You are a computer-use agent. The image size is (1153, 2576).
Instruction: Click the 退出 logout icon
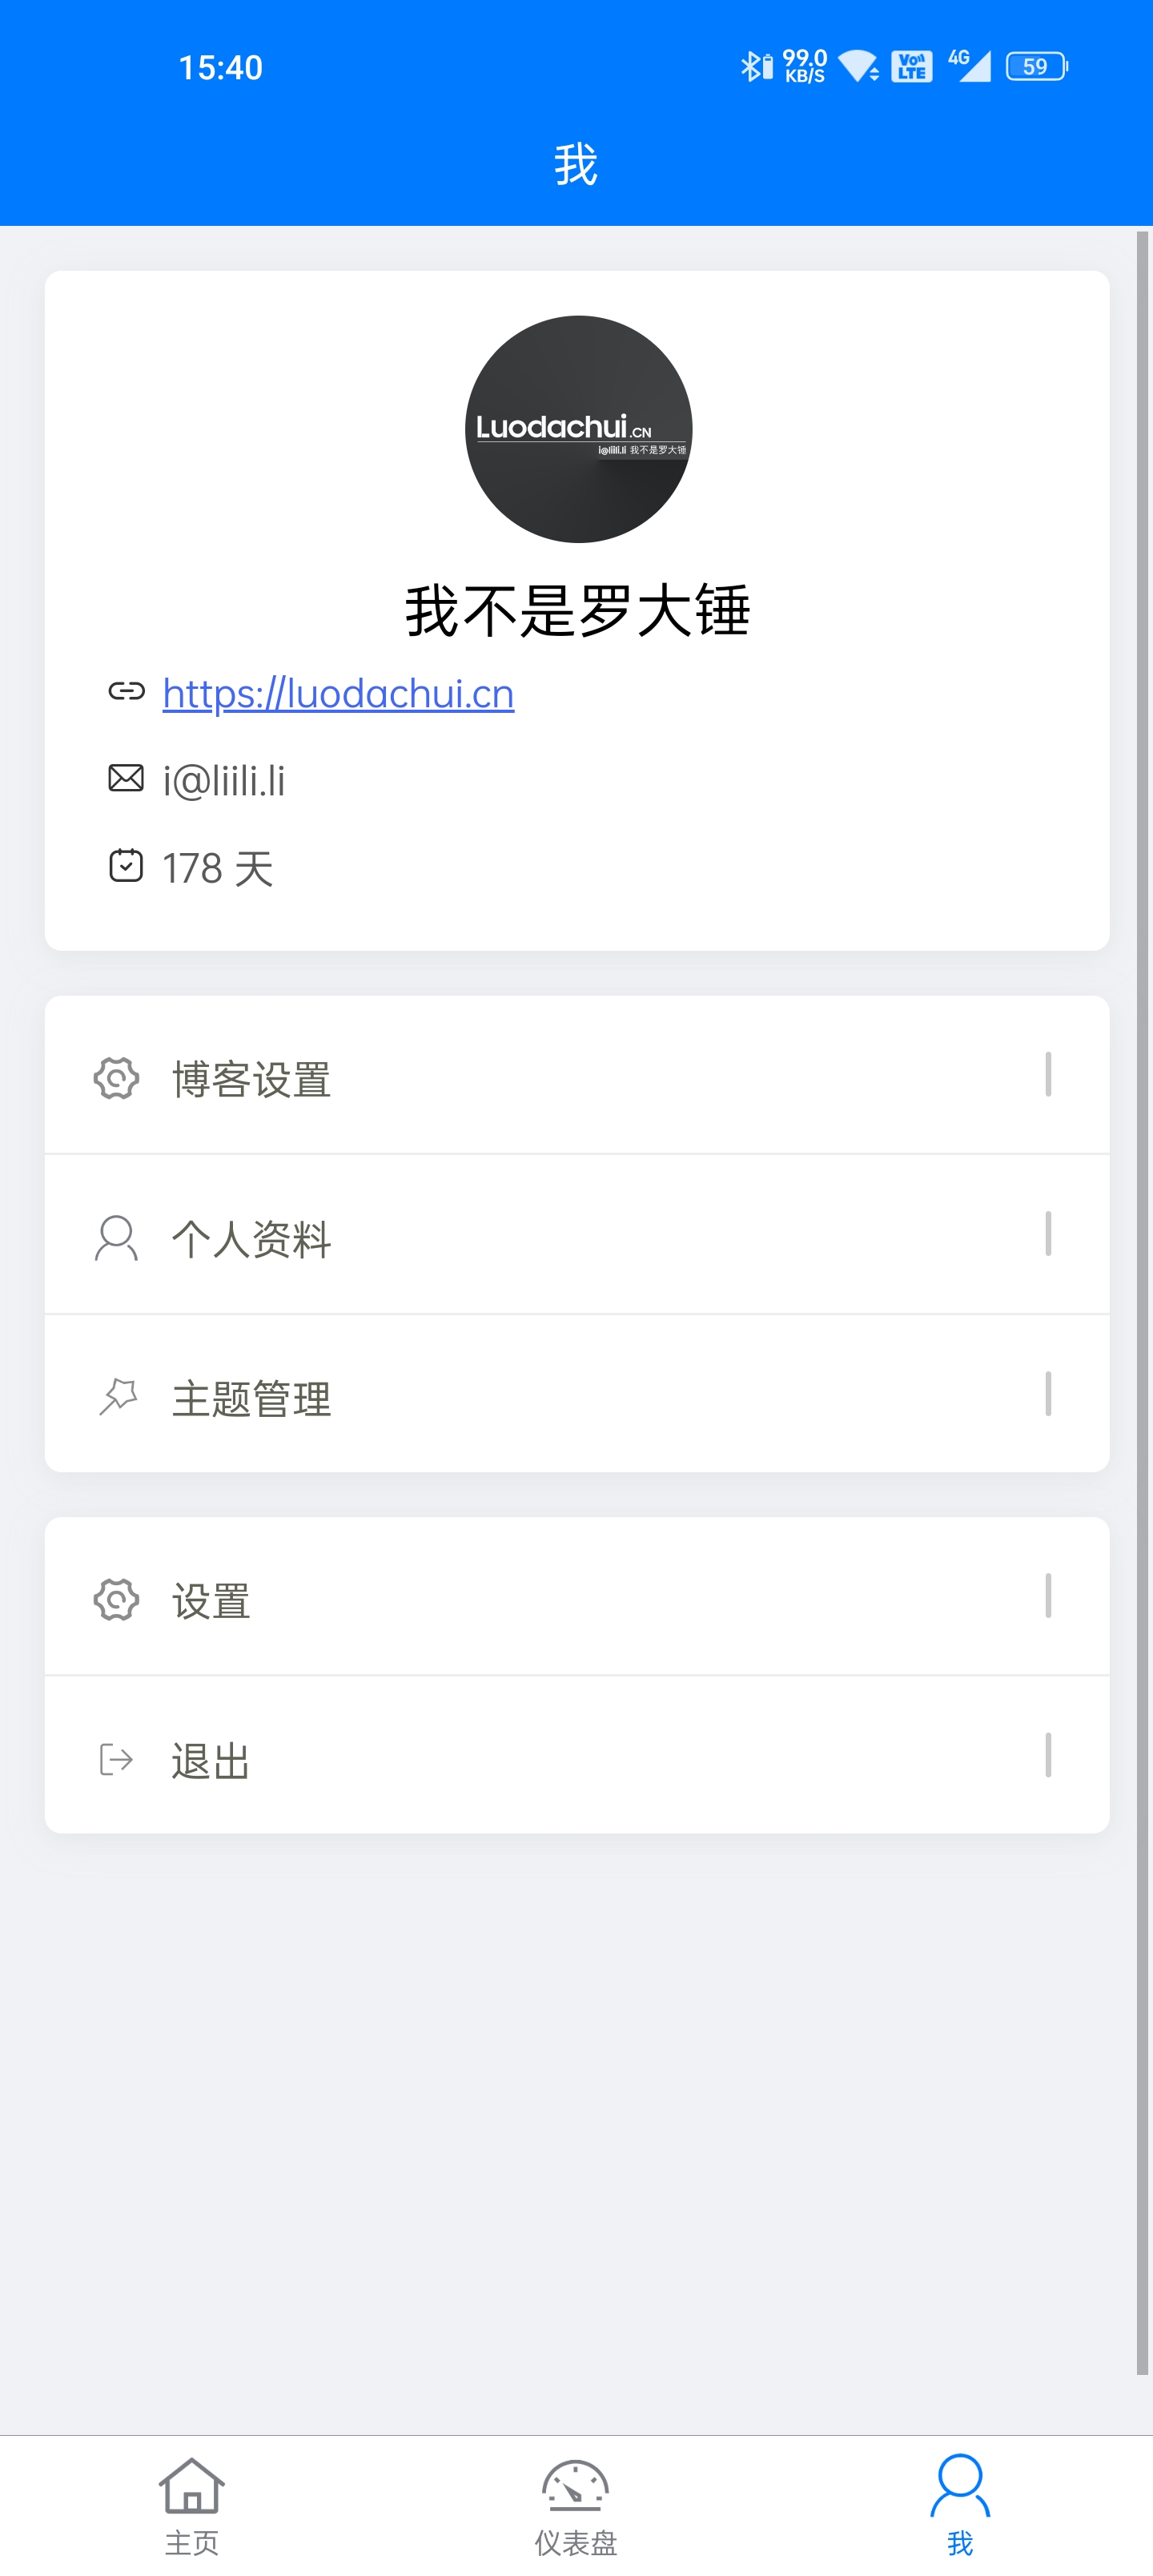pos(116,1759)
